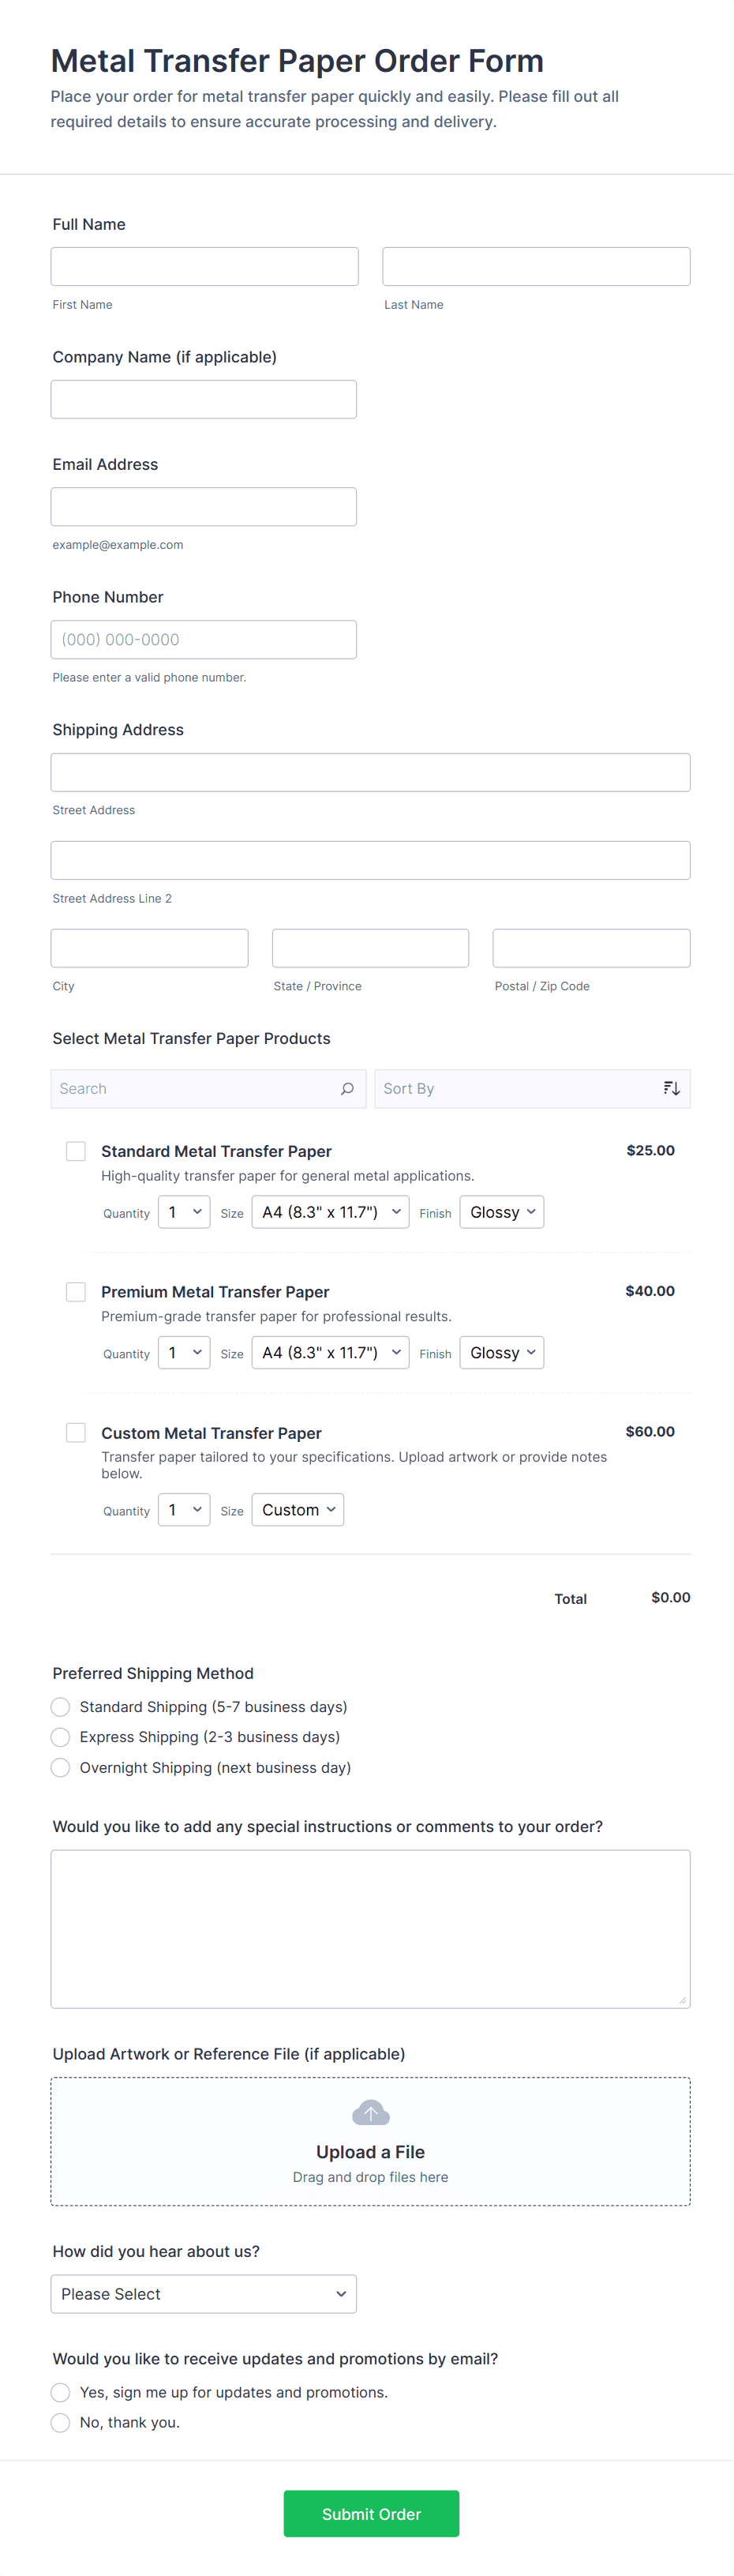This screenshot has height=2576, width=734.
Task: Select Express Shipping radio option
Action: coord(61,1737)
